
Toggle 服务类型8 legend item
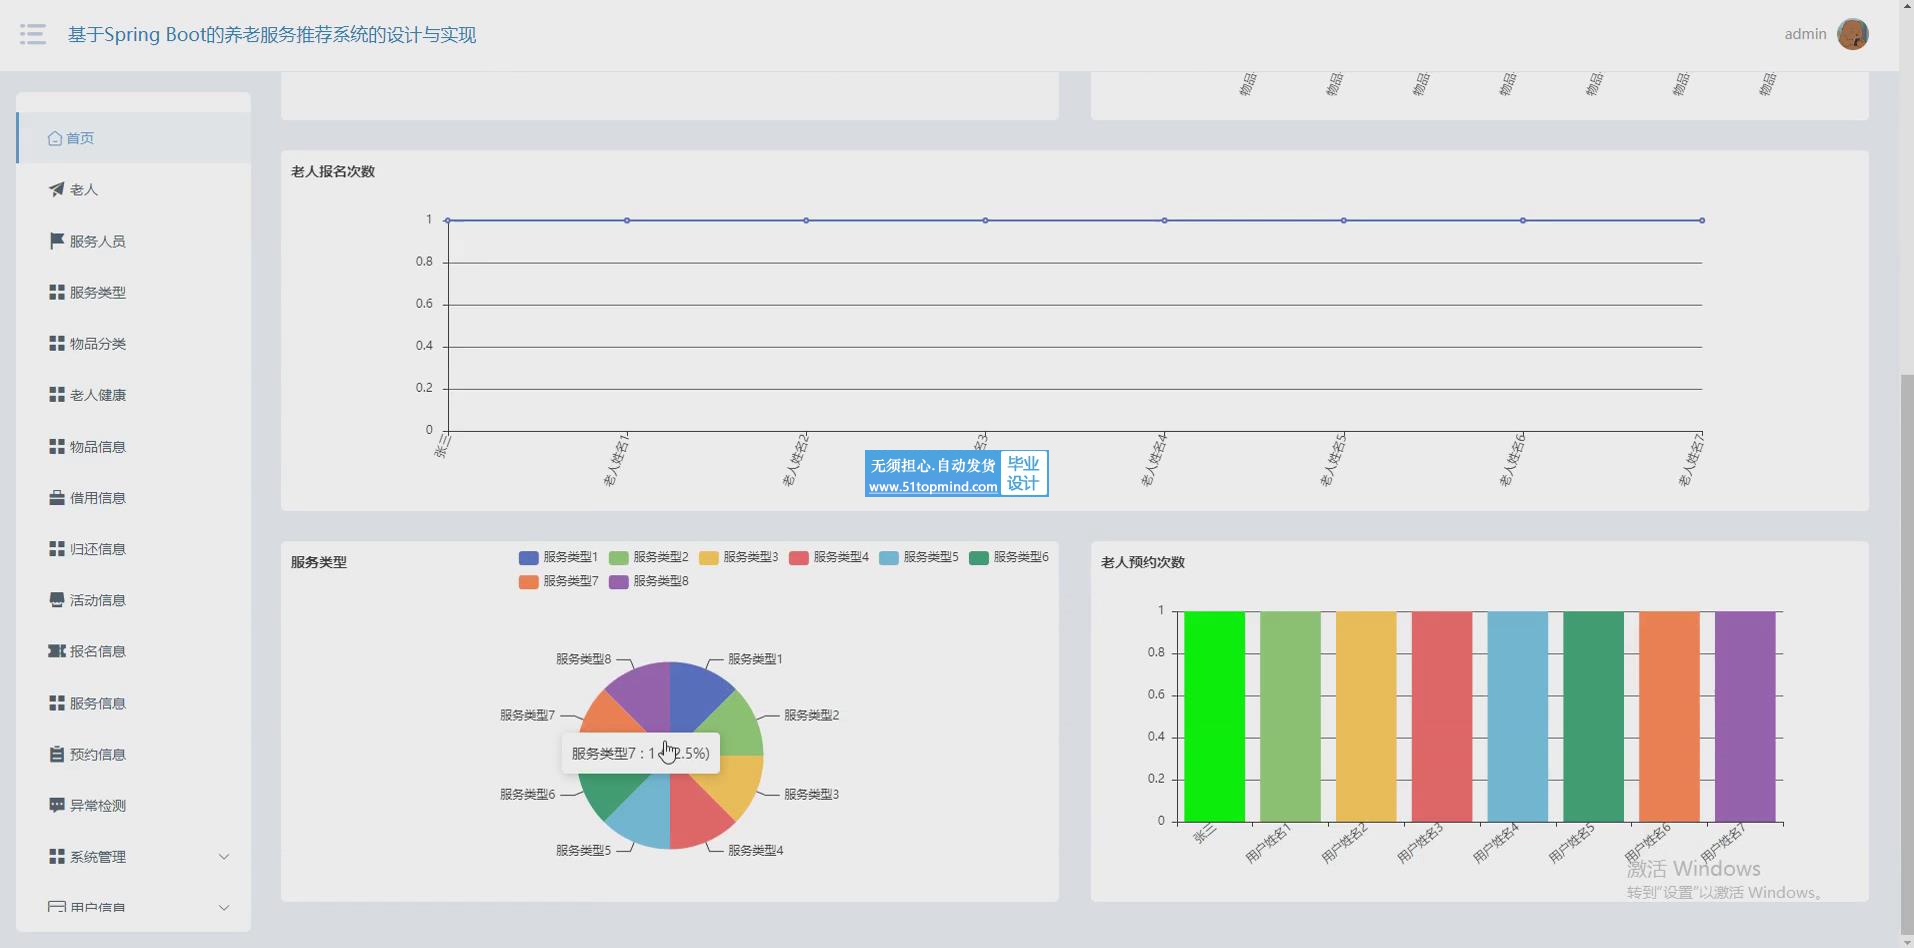click(648, 581)
